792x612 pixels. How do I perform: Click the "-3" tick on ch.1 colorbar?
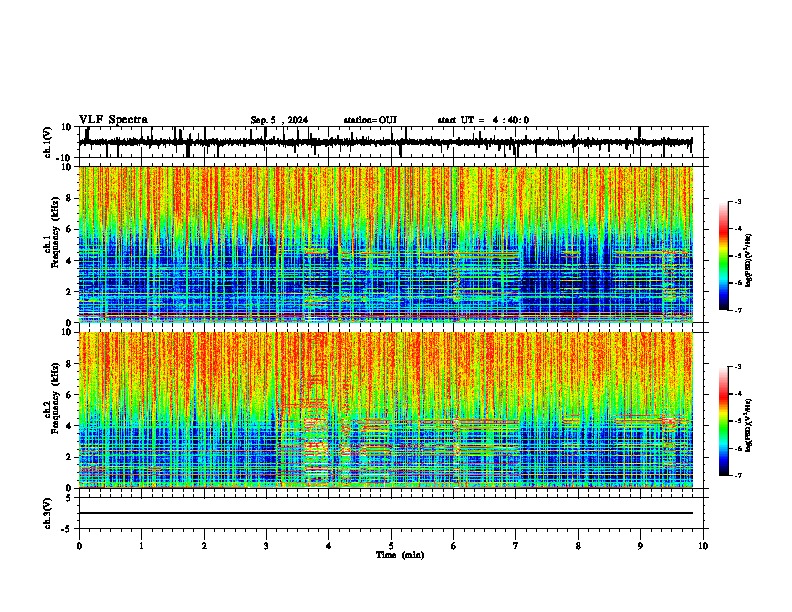pyautogui.click(x=737, y=202)
